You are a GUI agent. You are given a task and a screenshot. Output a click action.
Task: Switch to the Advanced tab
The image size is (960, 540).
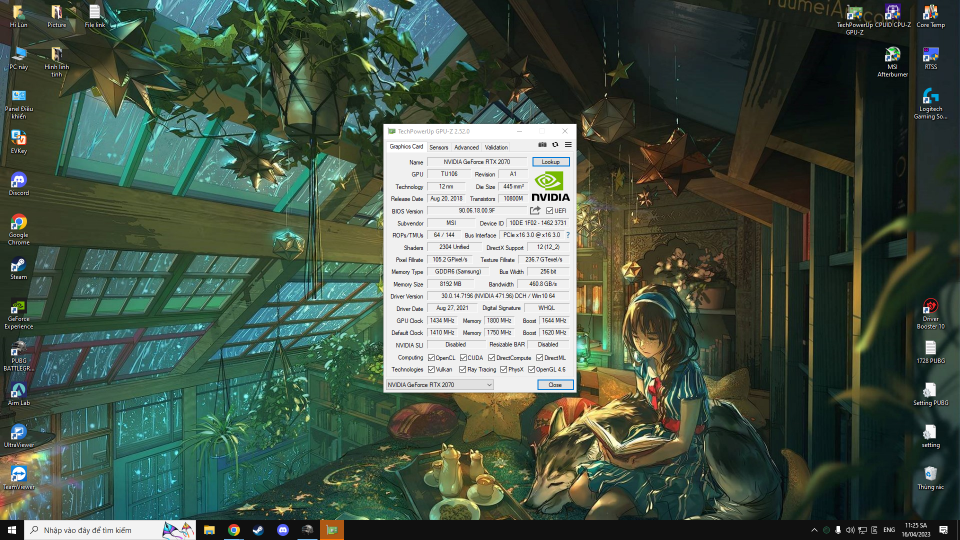click(466, 147)
